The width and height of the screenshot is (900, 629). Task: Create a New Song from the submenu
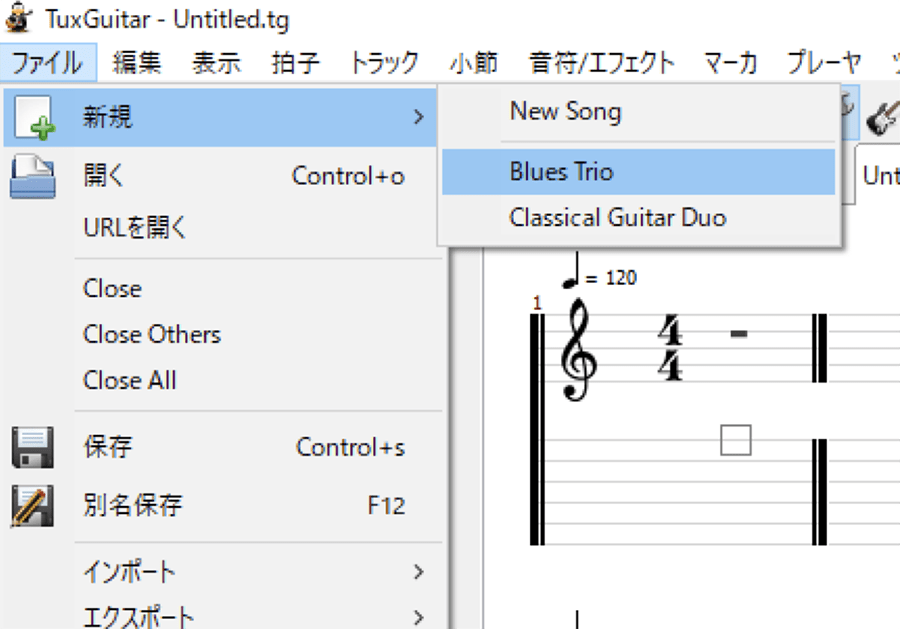(x=565, y=111)
